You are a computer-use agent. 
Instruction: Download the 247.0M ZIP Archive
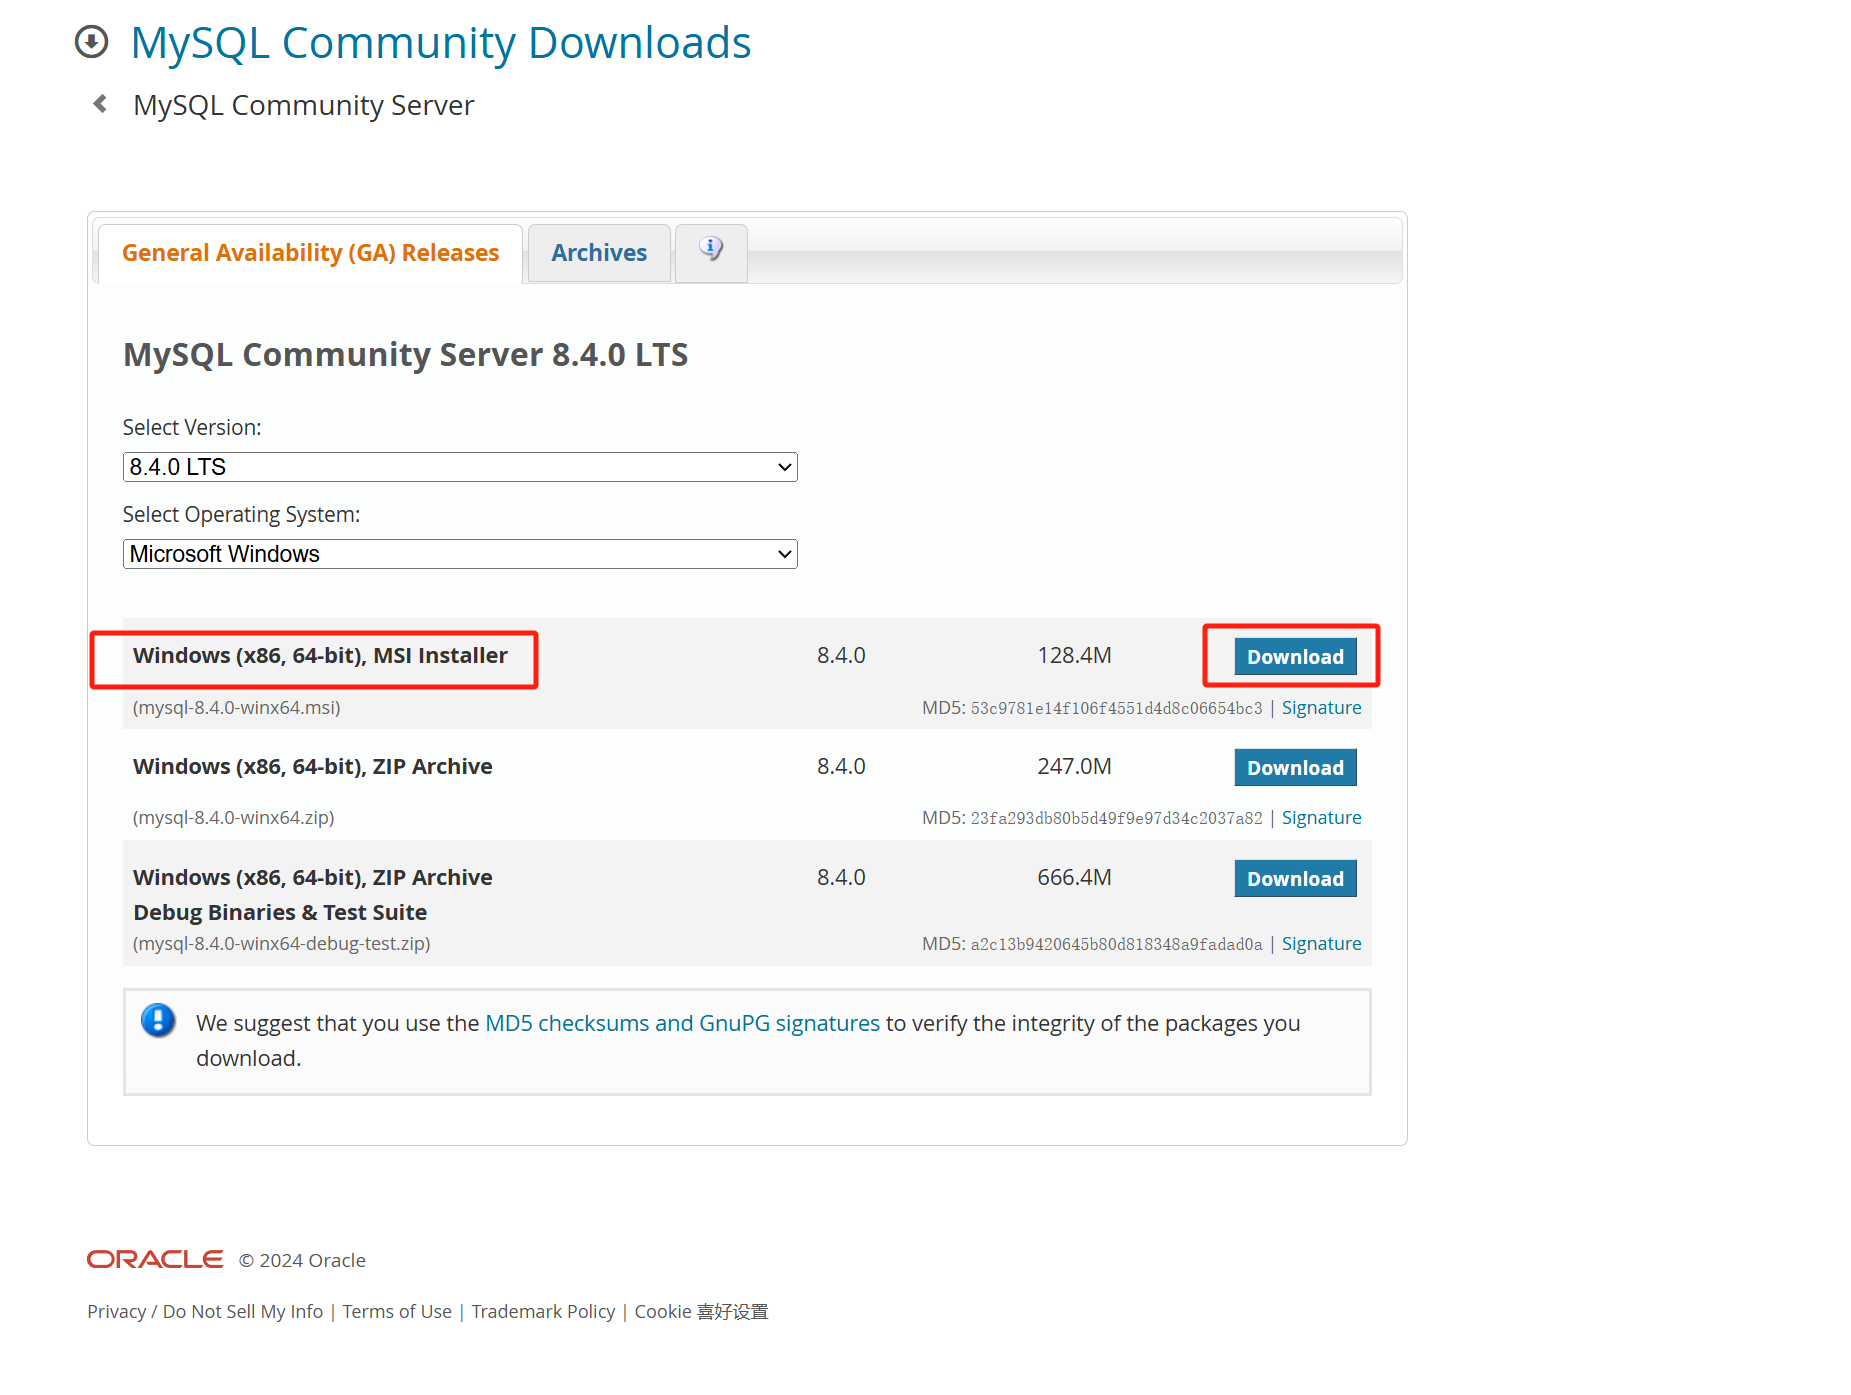pyautogui.click(x=1295, y=768)
